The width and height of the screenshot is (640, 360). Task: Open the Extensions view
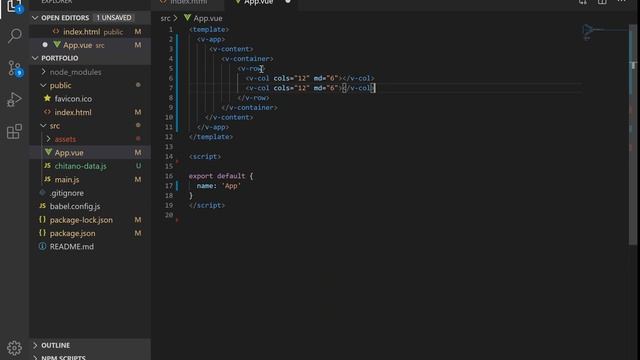[x=14, y=131]
